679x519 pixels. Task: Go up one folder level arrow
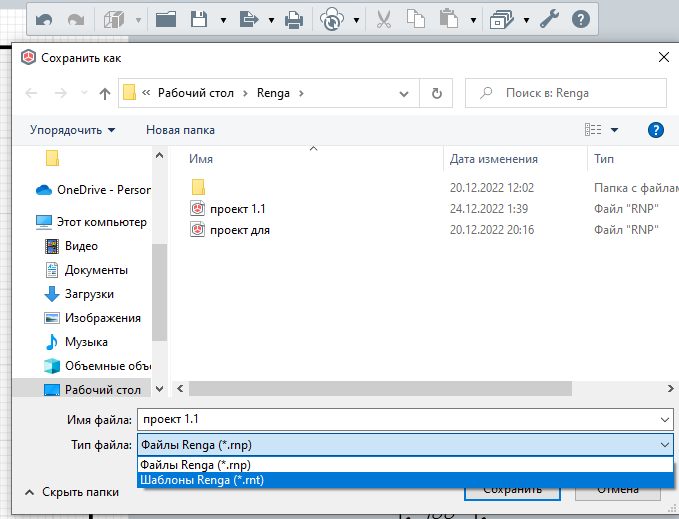(104, 93)
